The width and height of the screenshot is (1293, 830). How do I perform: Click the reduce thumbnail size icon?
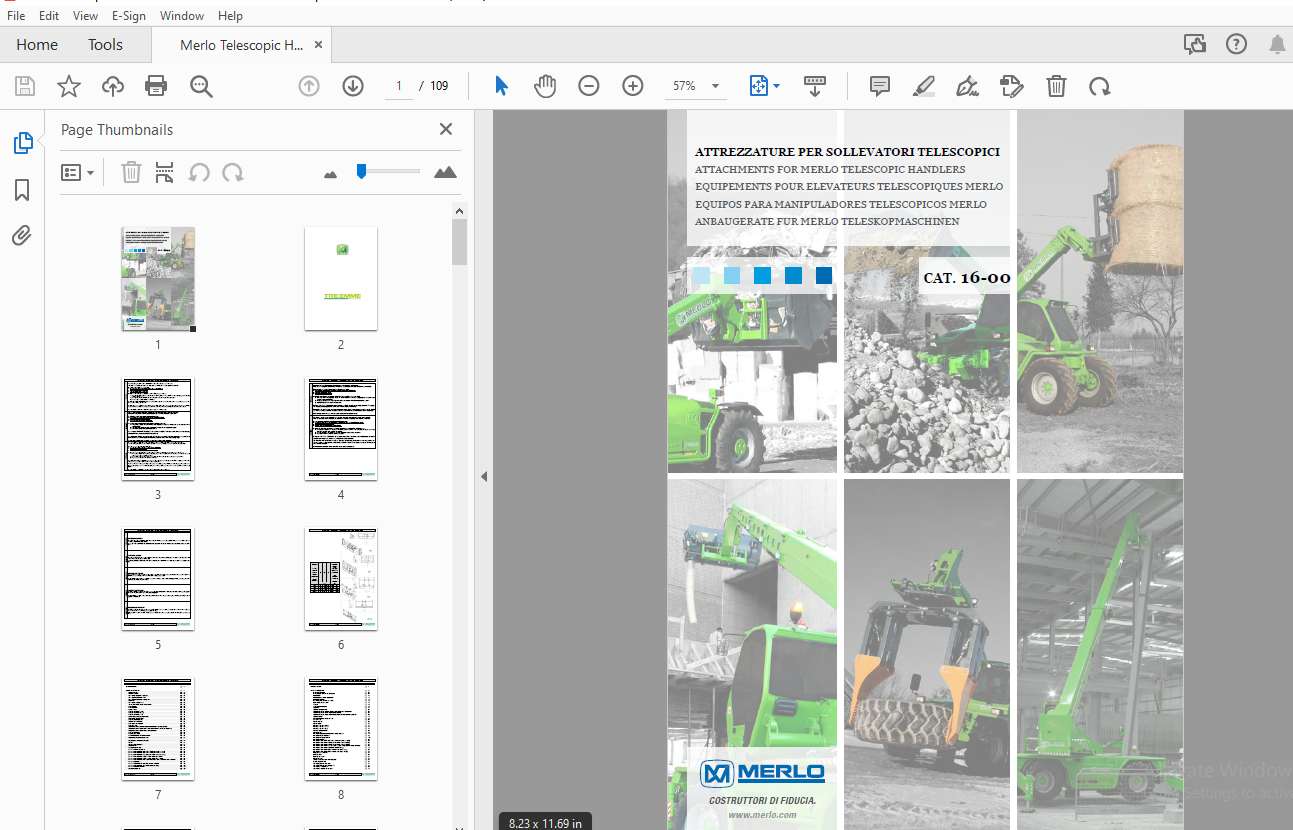tap(331, 174)
